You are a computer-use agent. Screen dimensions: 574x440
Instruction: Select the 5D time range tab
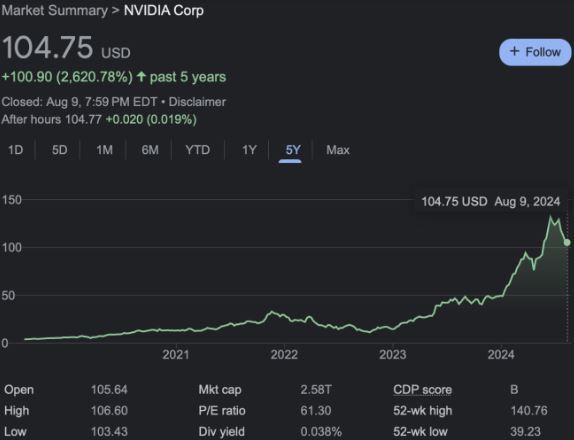point(59,150)
